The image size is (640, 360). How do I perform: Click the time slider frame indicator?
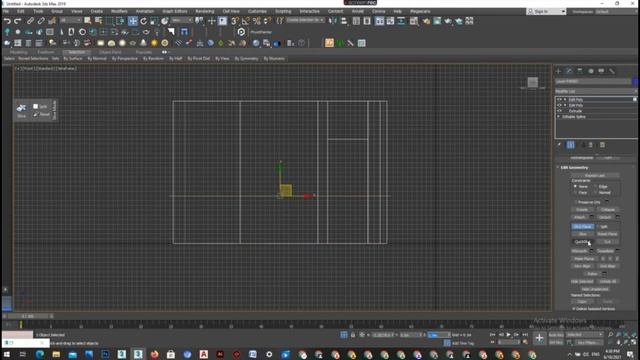[29, 316]
